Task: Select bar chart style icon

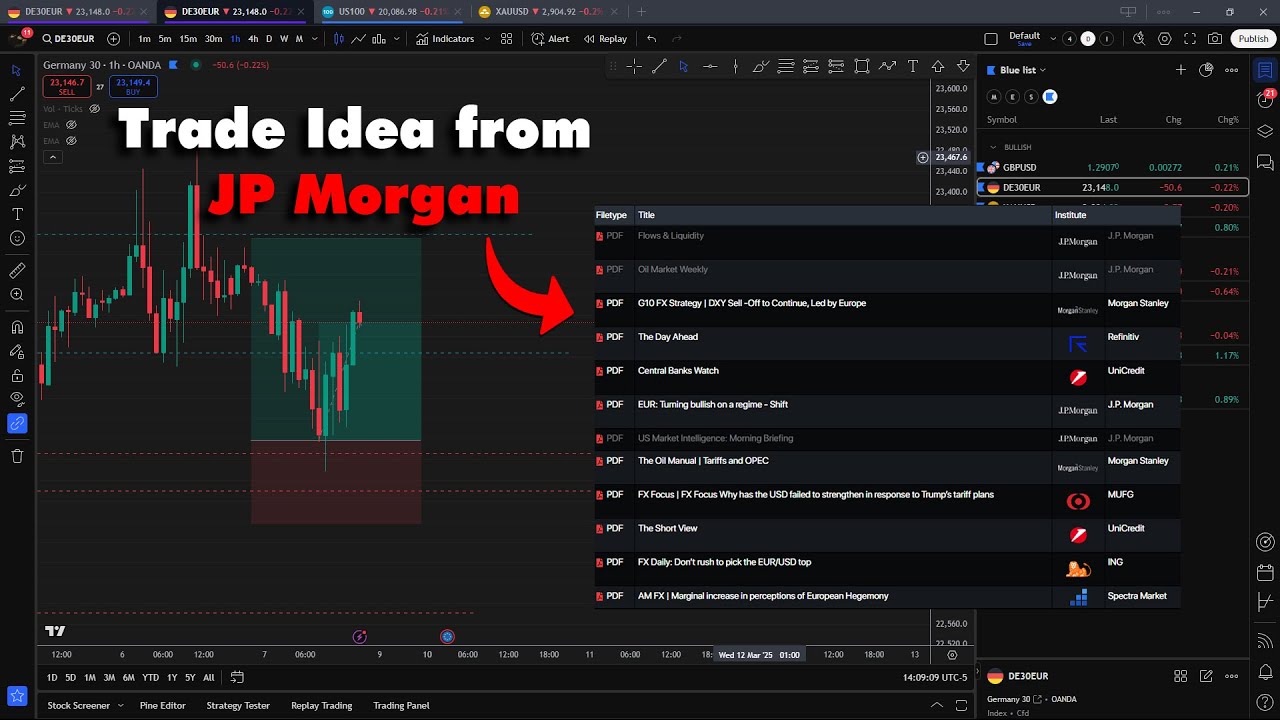Action: (x=379, y=39)
